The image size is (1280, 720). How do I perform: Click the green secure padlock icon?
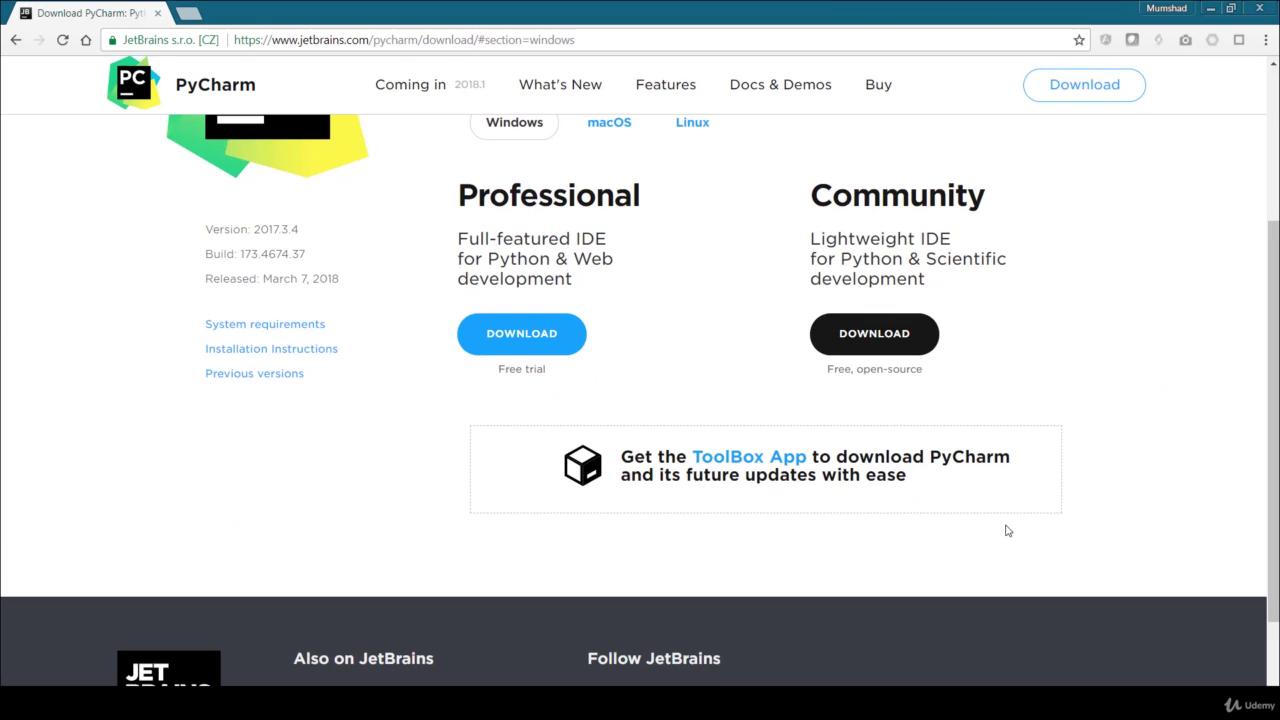click(113, 40)
